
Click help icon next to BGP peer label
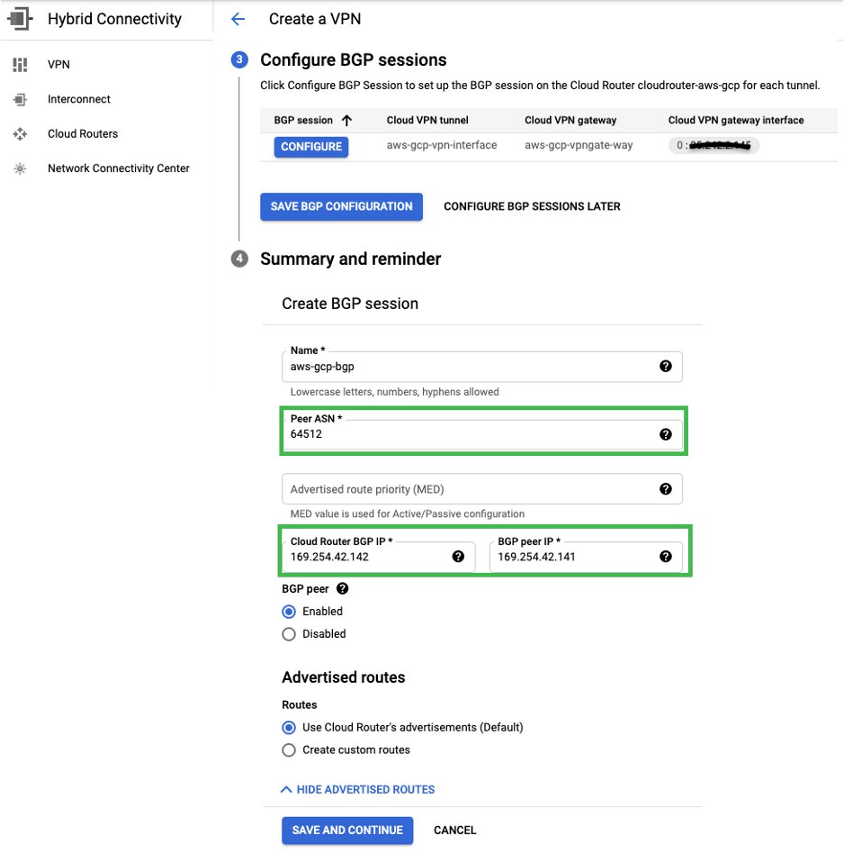[343, 589]
